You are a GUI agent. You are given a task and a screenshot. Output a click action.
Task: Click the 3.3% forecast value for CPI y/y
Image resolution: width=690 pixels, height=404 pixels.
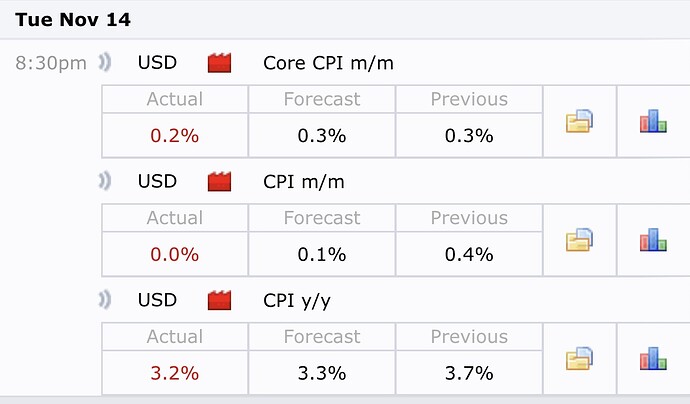(322, 373)
